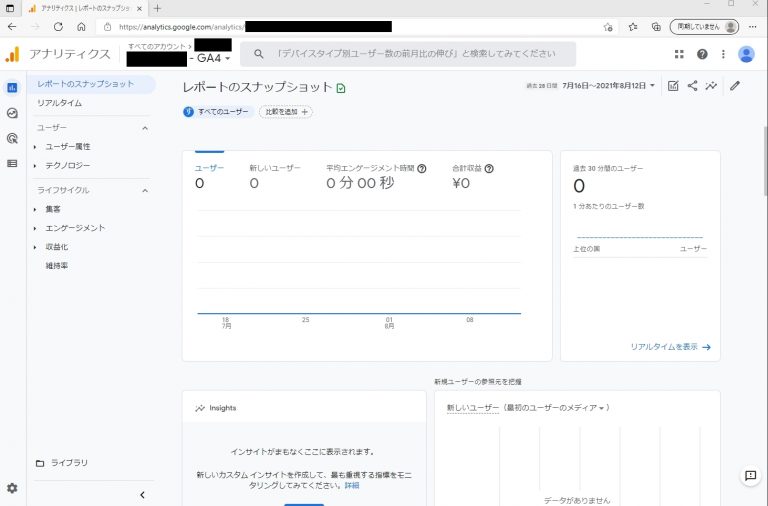Open the date range dropdown

pyautogui.click(x=608, y=86)
